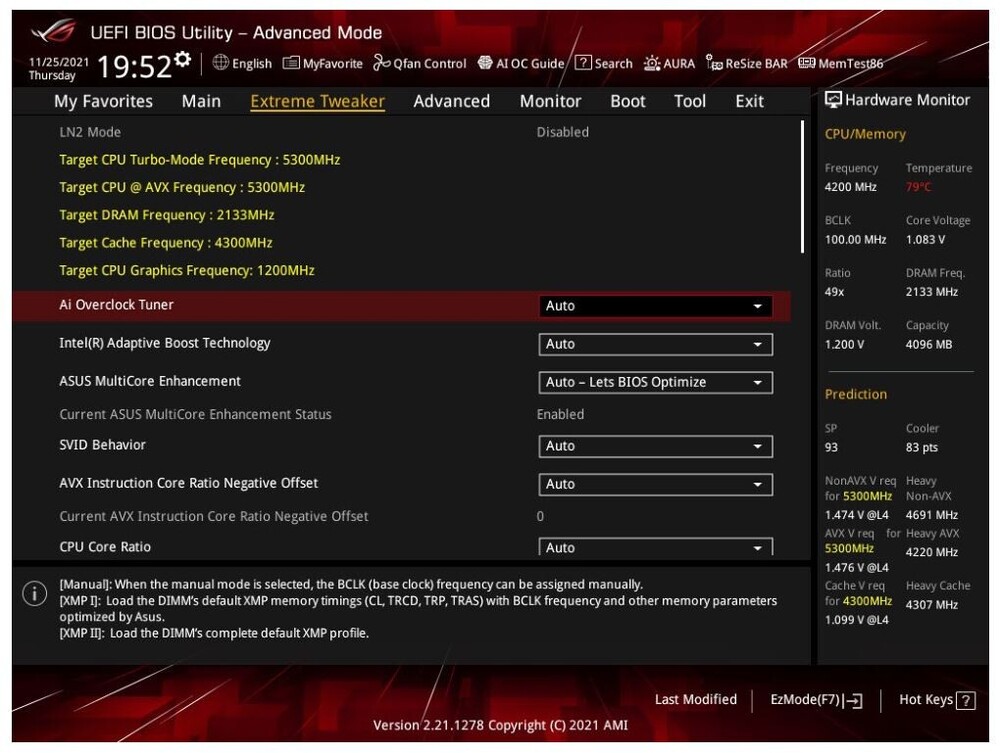
Task: Open date and time settings gear
Action: pyautogui.click(x=183, y=59)
